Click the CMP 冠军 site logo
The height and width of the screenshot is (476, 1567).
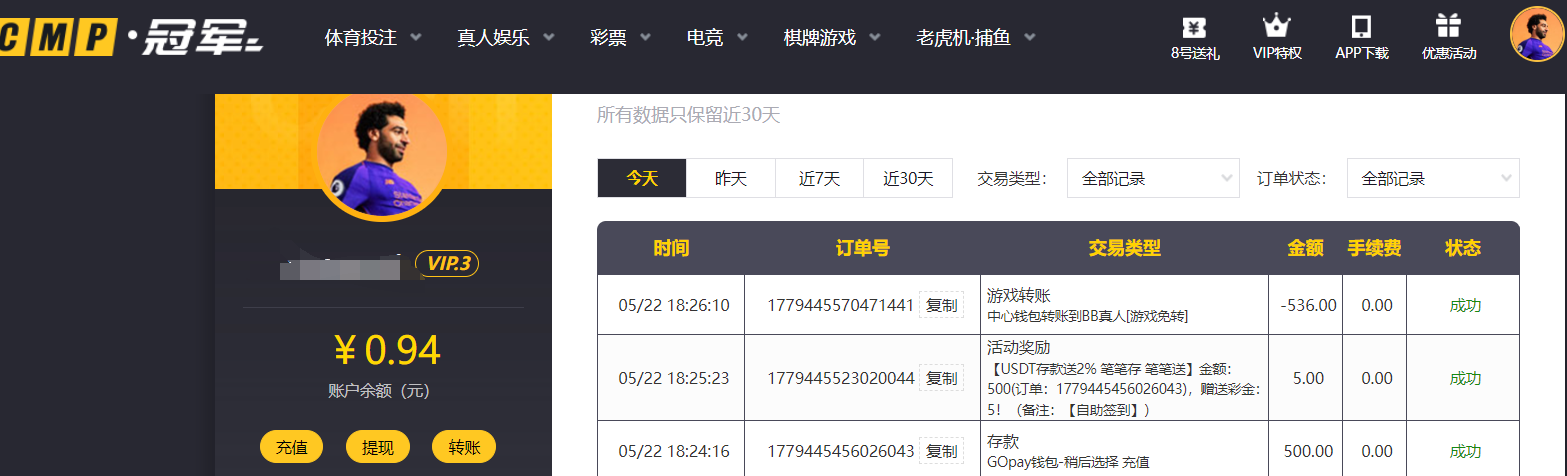click(131, 37)
